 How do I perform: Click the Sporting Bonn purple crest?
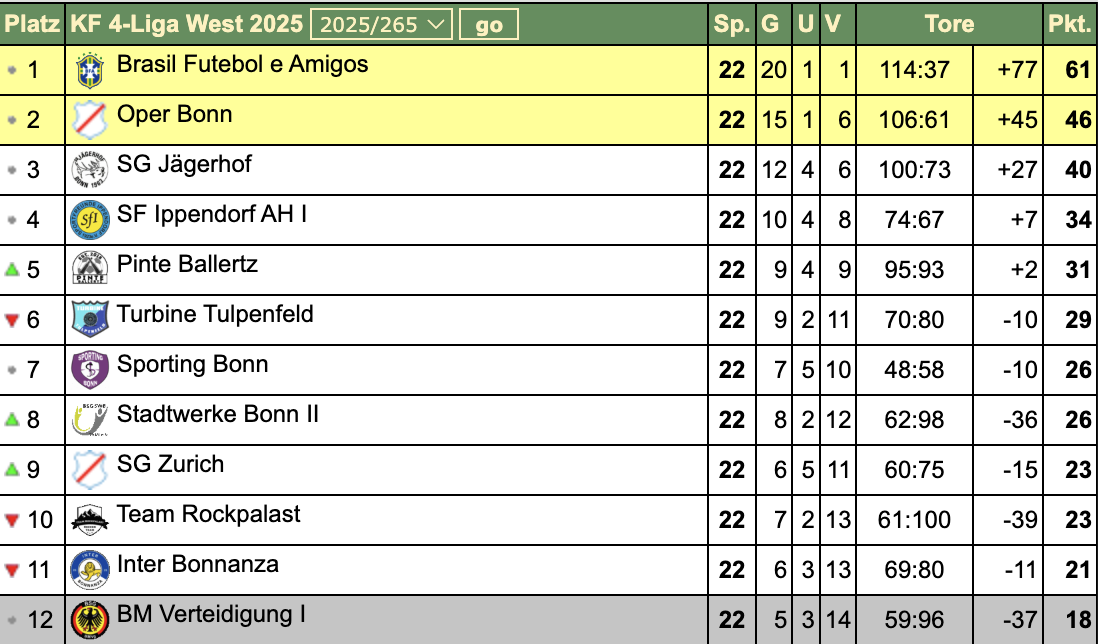click(x=90, y=370)
